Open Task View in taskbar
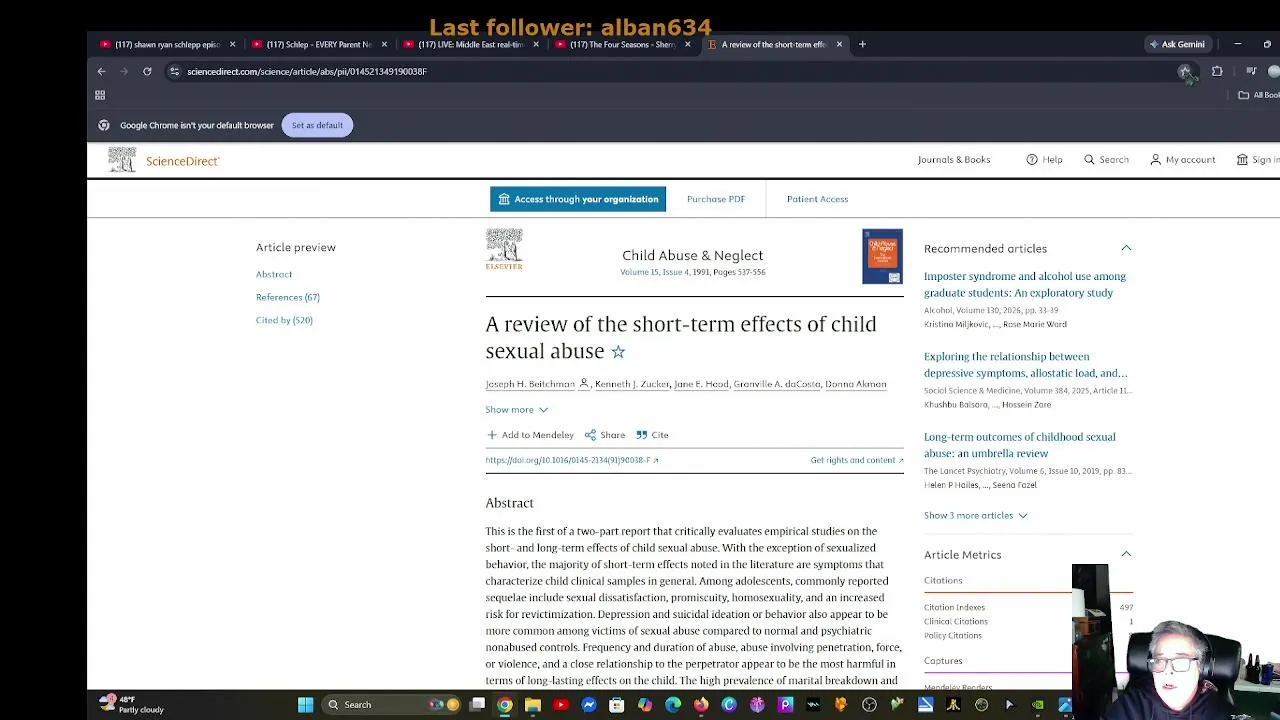Image resolution: width=1280 pixels, height=720 pixels. pos(478,705)
